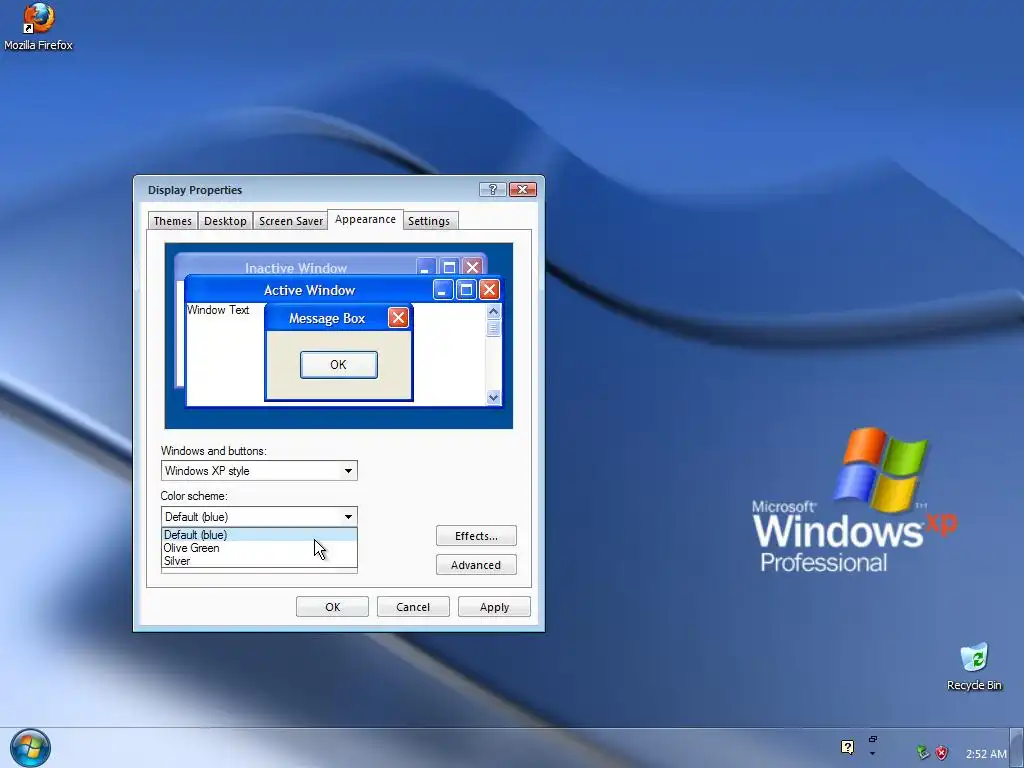1024x768 pixels.
Task: Open the small down-arrow menu on taskbar
Action: [x=872, y=754]
